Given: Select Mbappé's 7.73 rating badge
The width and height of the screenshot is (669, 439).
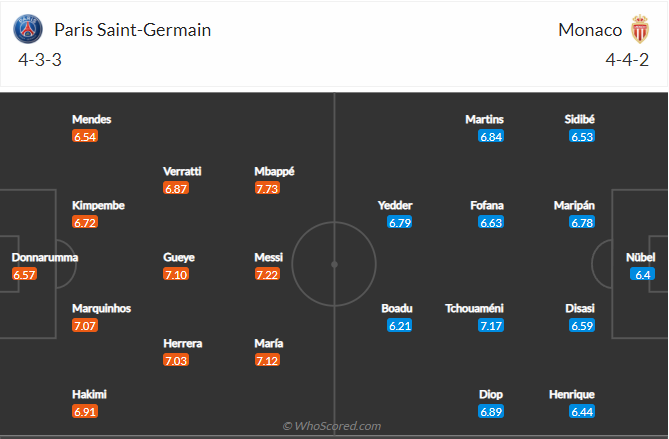Looking at the screenshot, I should click(268, 188).
